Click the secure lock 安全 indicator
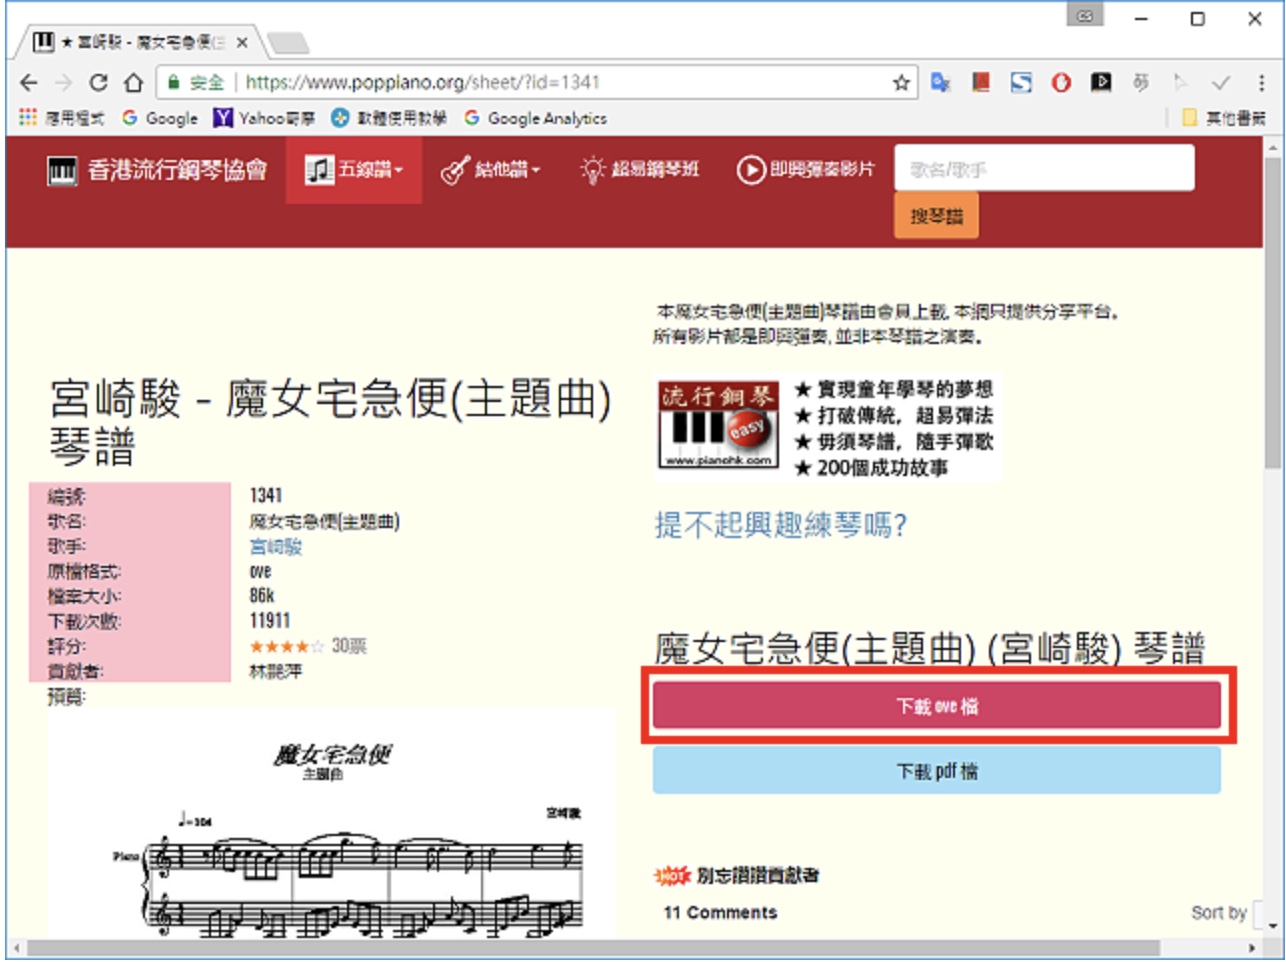The image size is (1286, 962). tap(195, 83)
